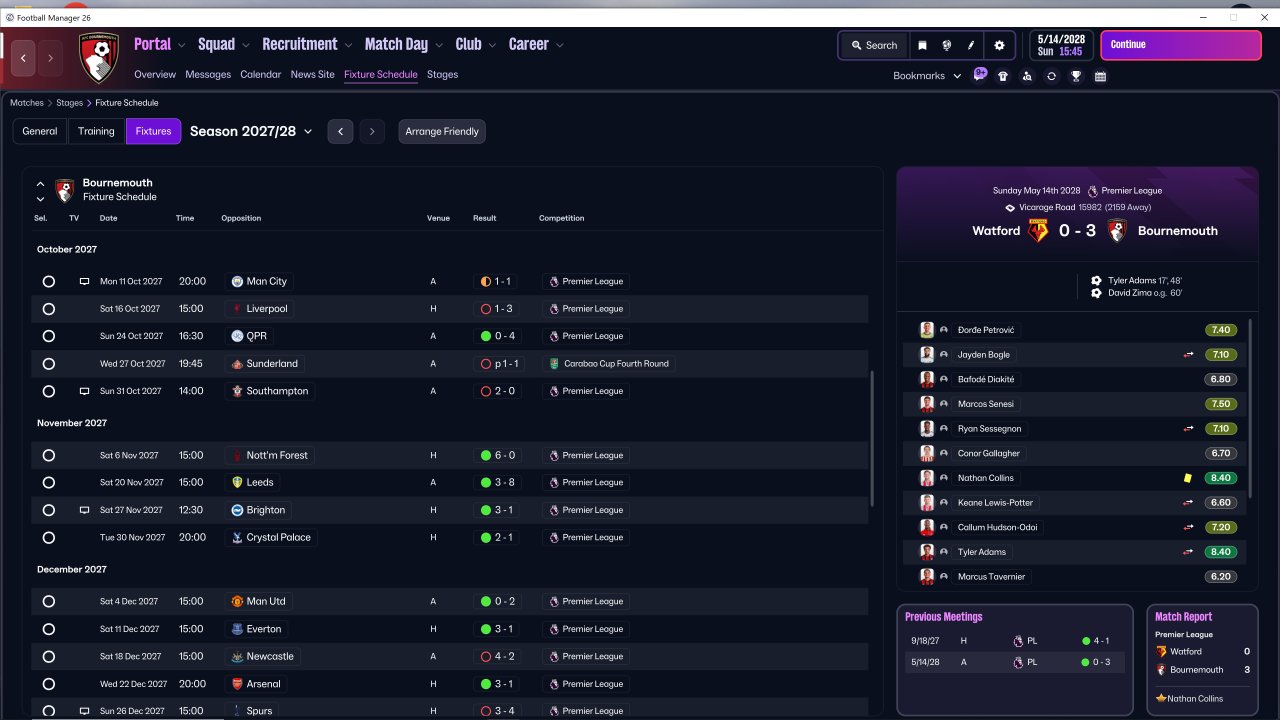Select the Leeds fixture radio button

pyautogui.click(x=48, y=482)
